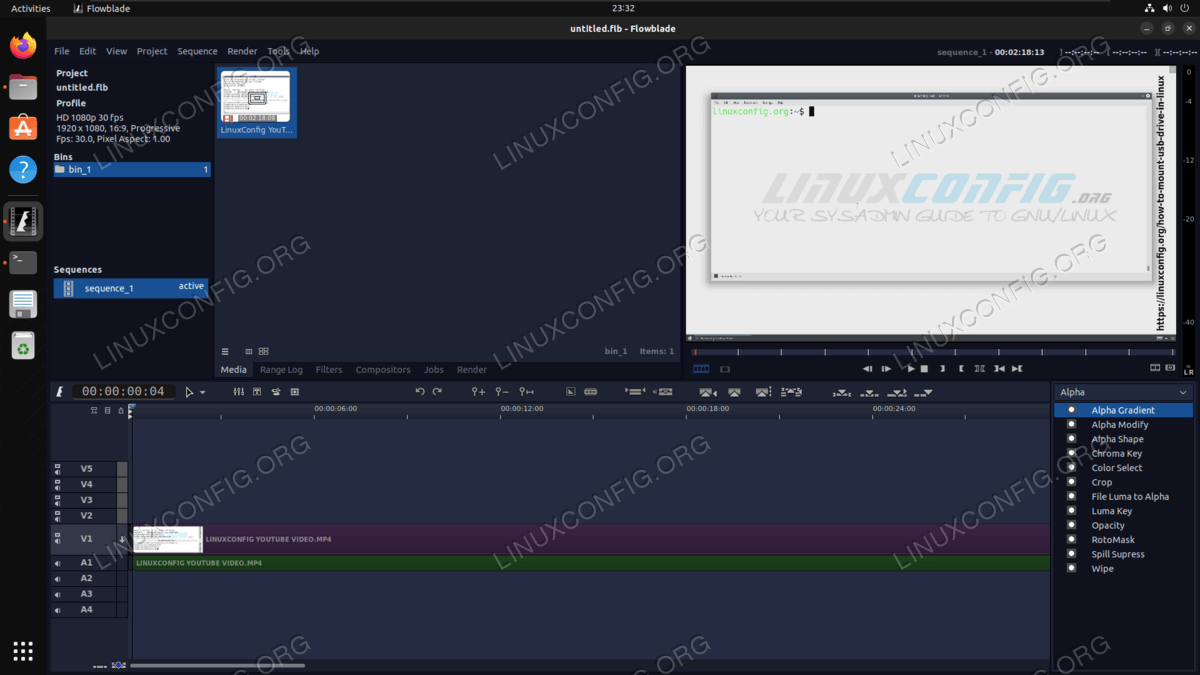The width and height of the screenshot is (1200, 675).
Task: Toggle clip display in the monitor
Action: (x=725, y=369)
